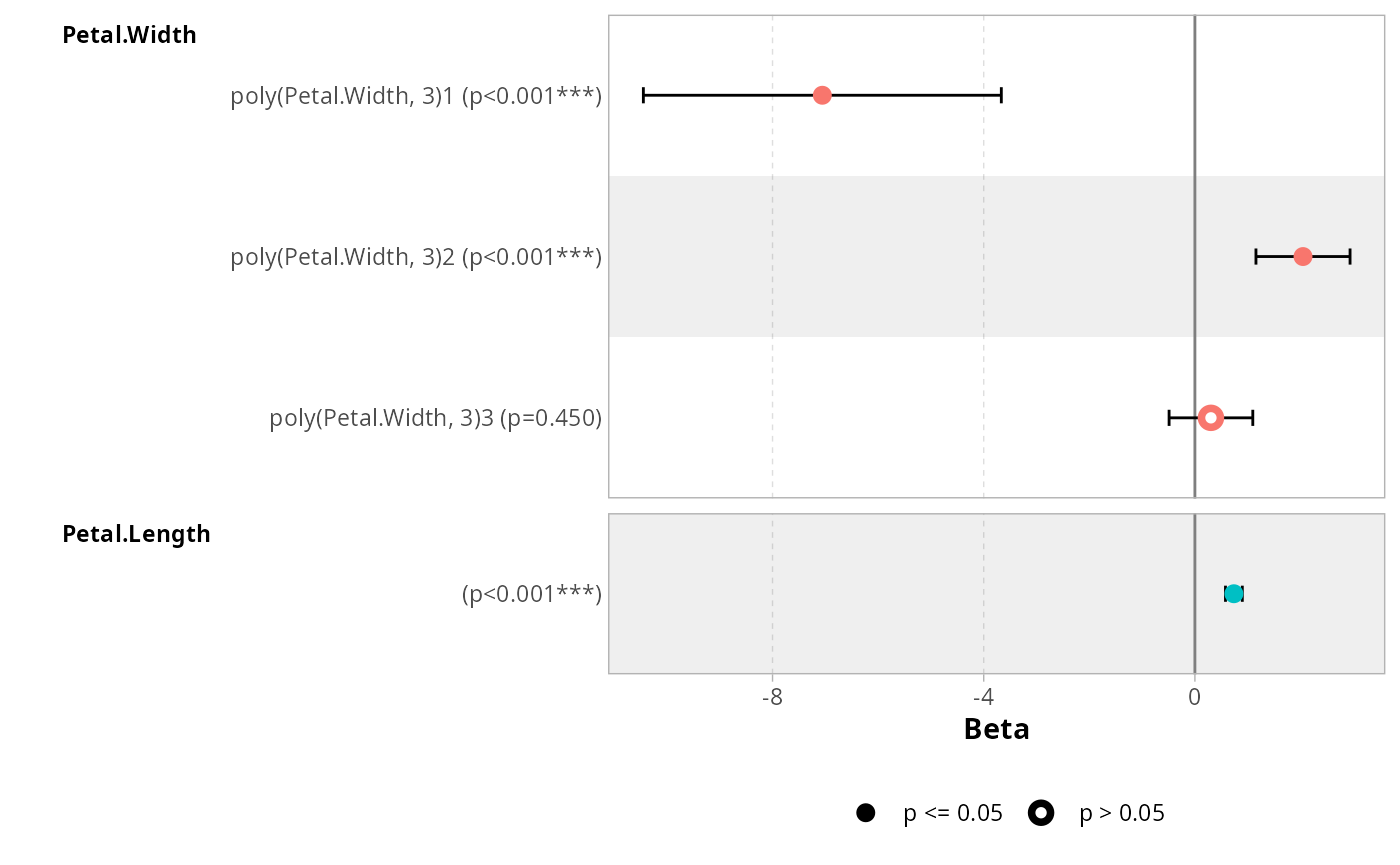Click the Beta x-axis title
Image resolution: width=1400 pixels, height=865 pixels.
(996, 729)
